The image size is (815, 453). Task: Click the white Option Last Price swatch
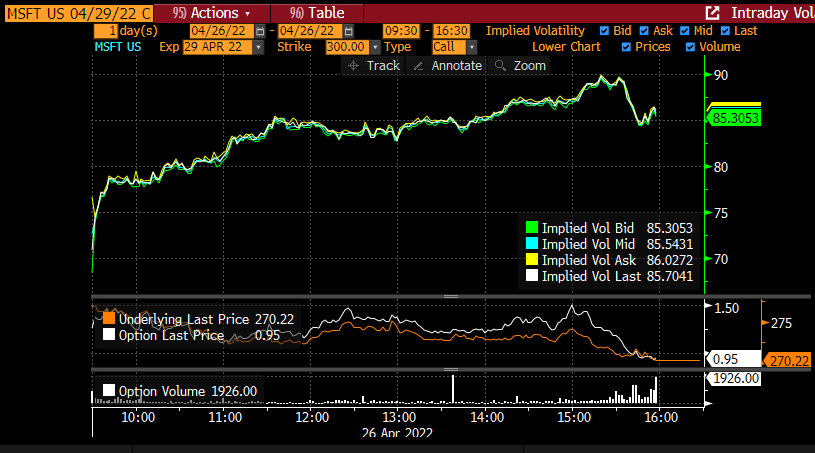click(109, 335)
